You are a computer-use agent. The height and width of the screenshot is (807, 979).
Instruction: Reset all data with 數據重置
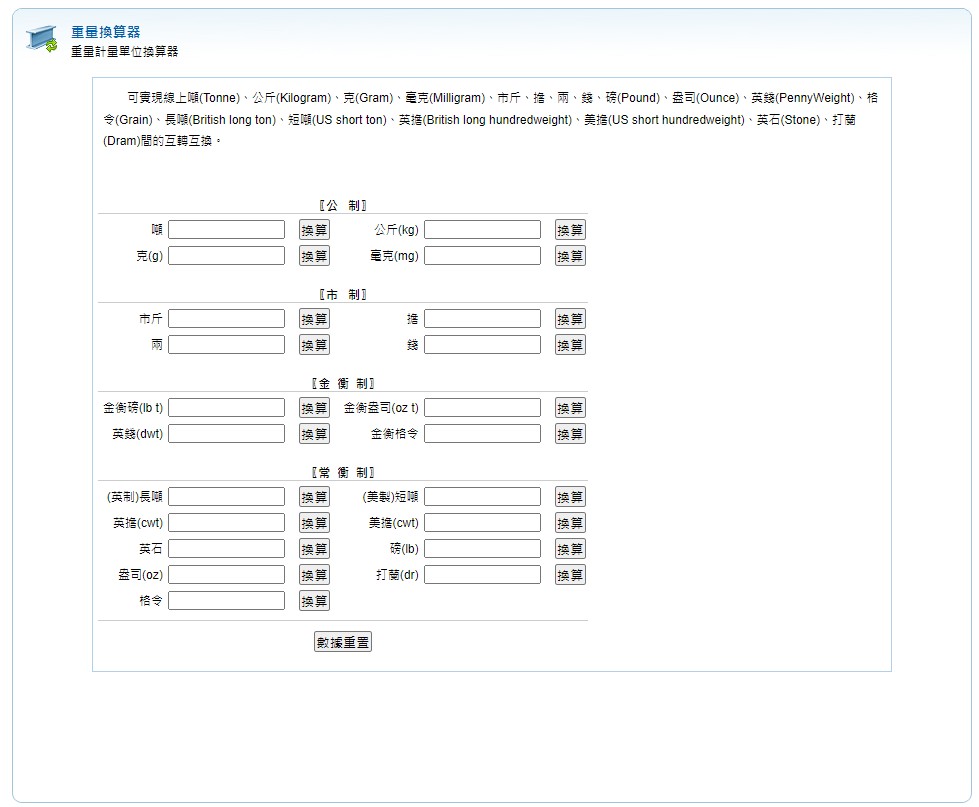point(343,642)
